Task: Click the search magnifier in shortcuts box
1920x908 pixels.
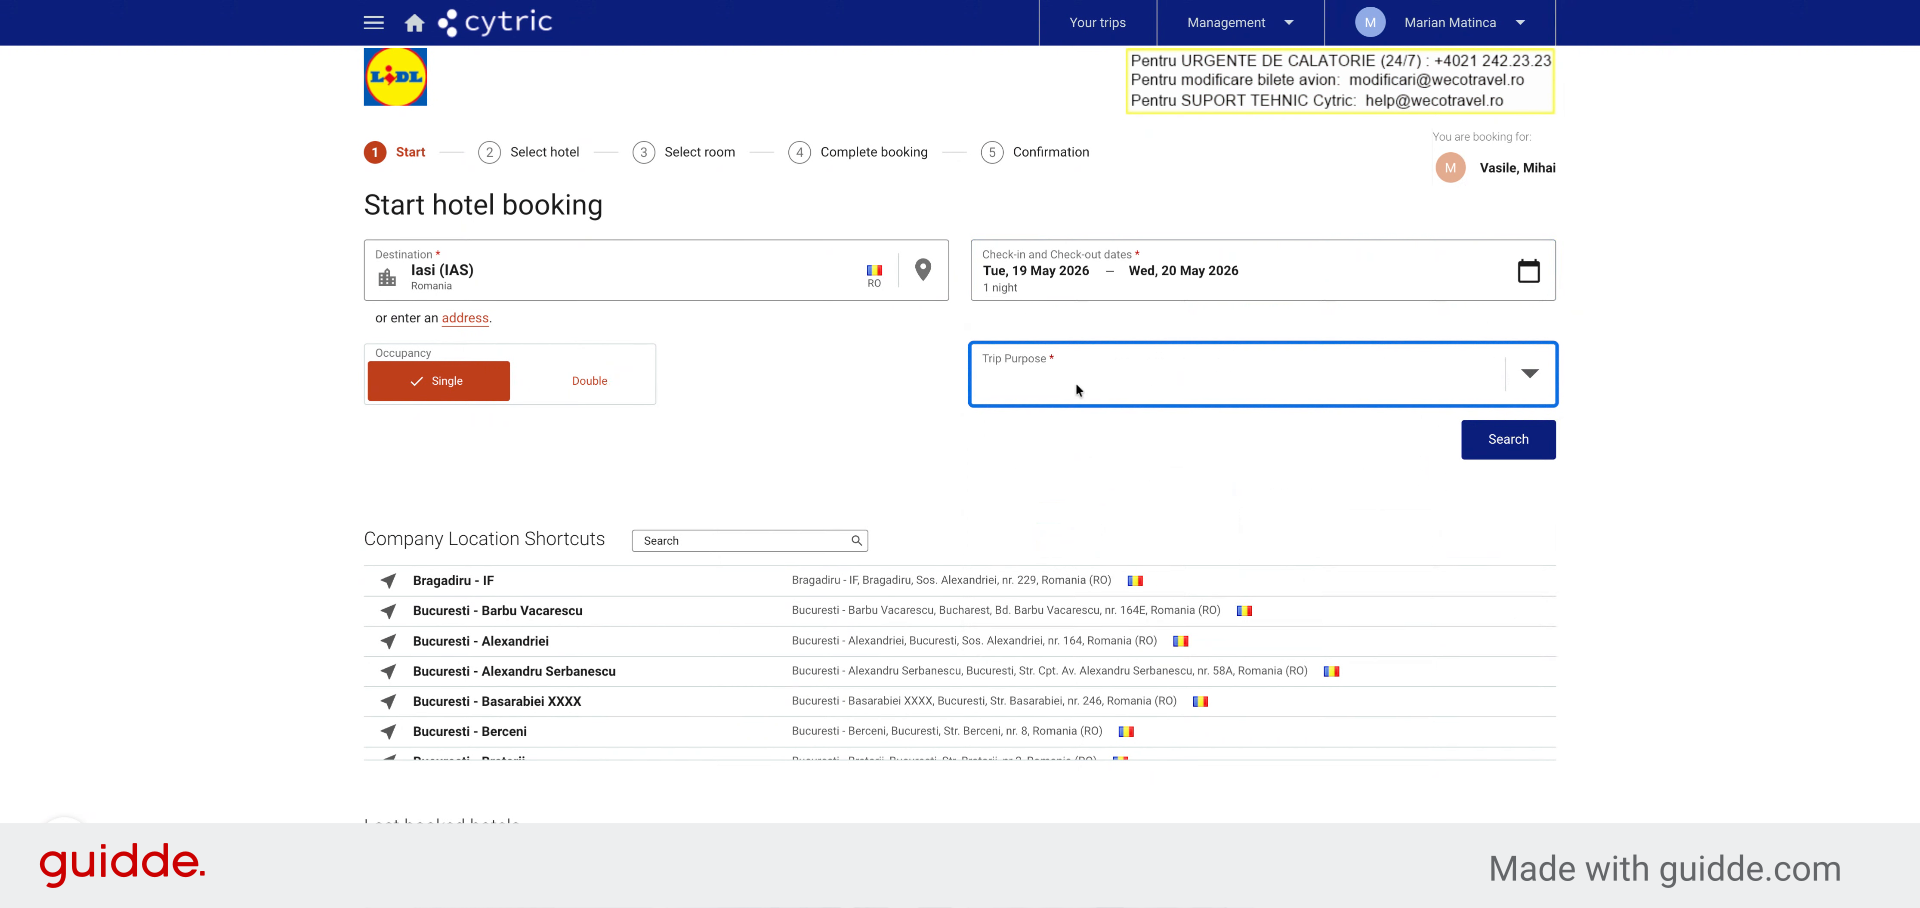Action: 856,541
